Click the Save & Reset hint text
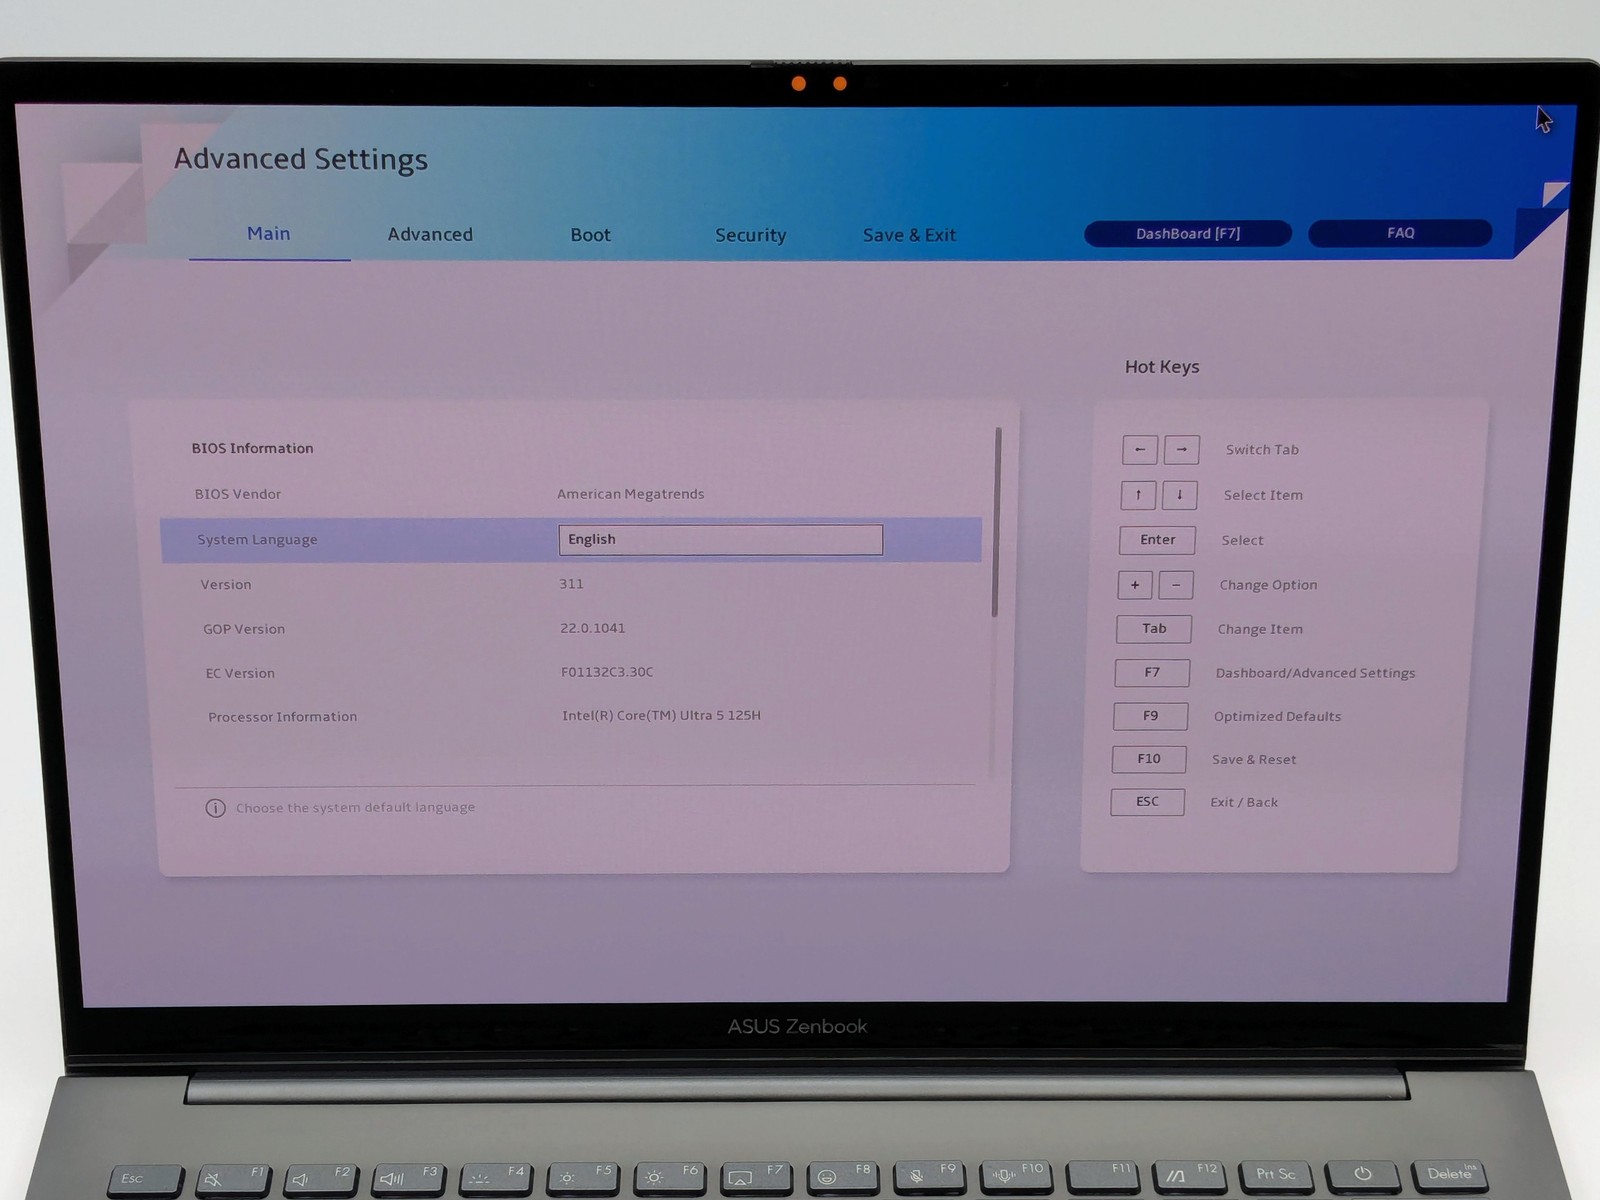 [1254, 759]
